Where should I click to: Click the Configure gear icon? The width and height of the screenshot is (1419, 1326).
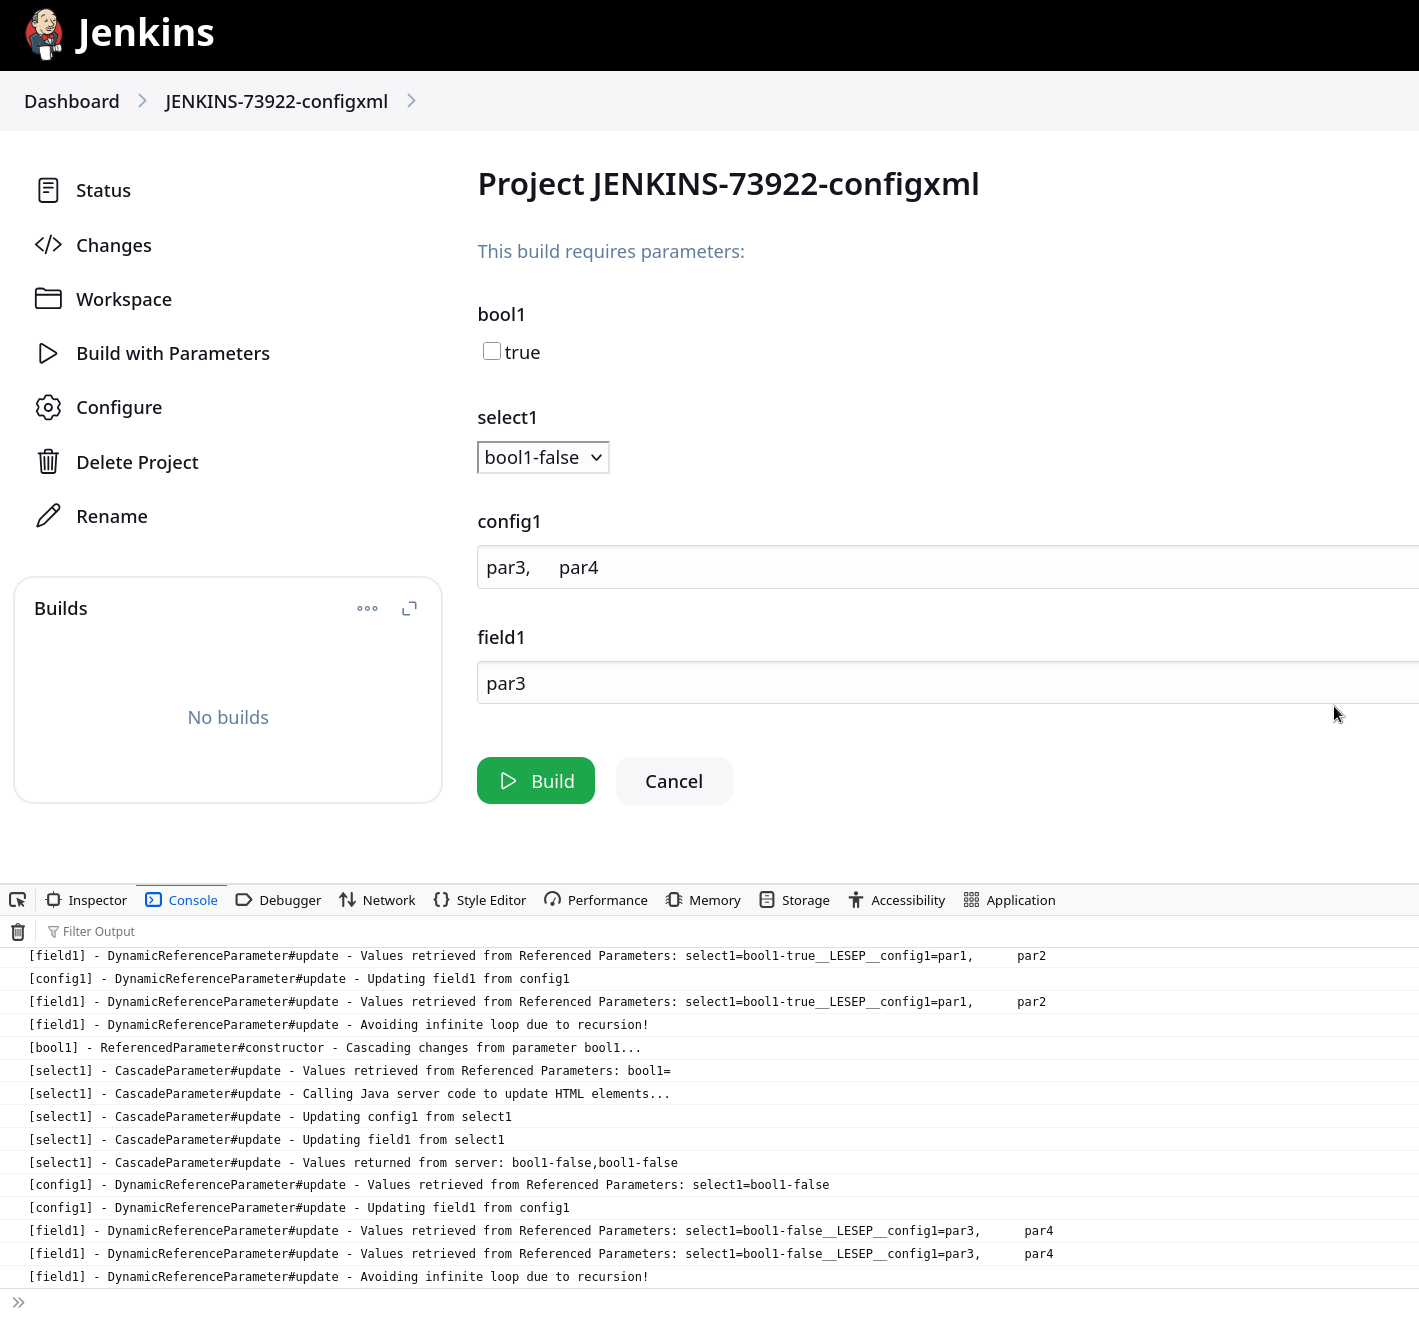point(48,407)
